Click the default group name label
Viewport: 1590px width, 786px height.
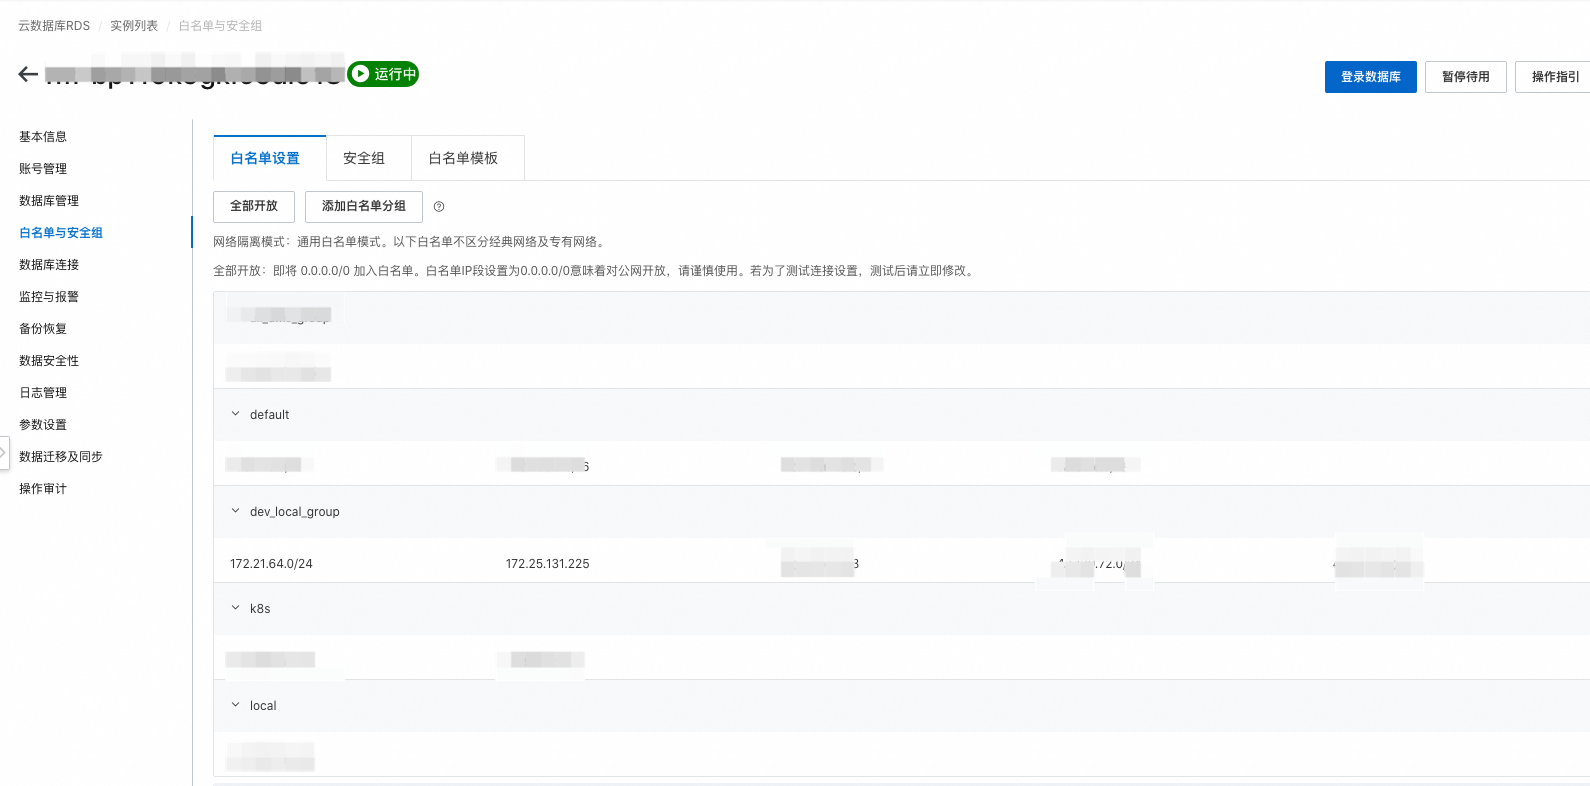click(x=269, y=415)
